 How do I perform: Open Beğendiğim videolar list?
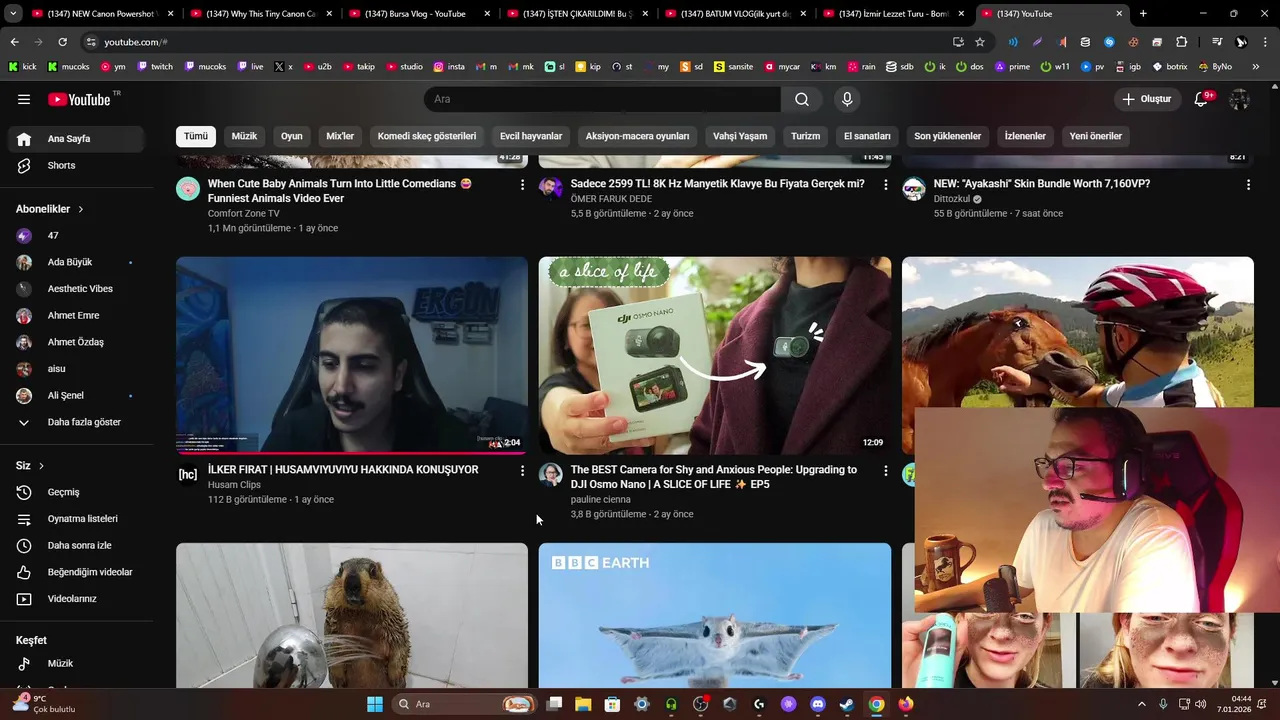click(76, 572)
